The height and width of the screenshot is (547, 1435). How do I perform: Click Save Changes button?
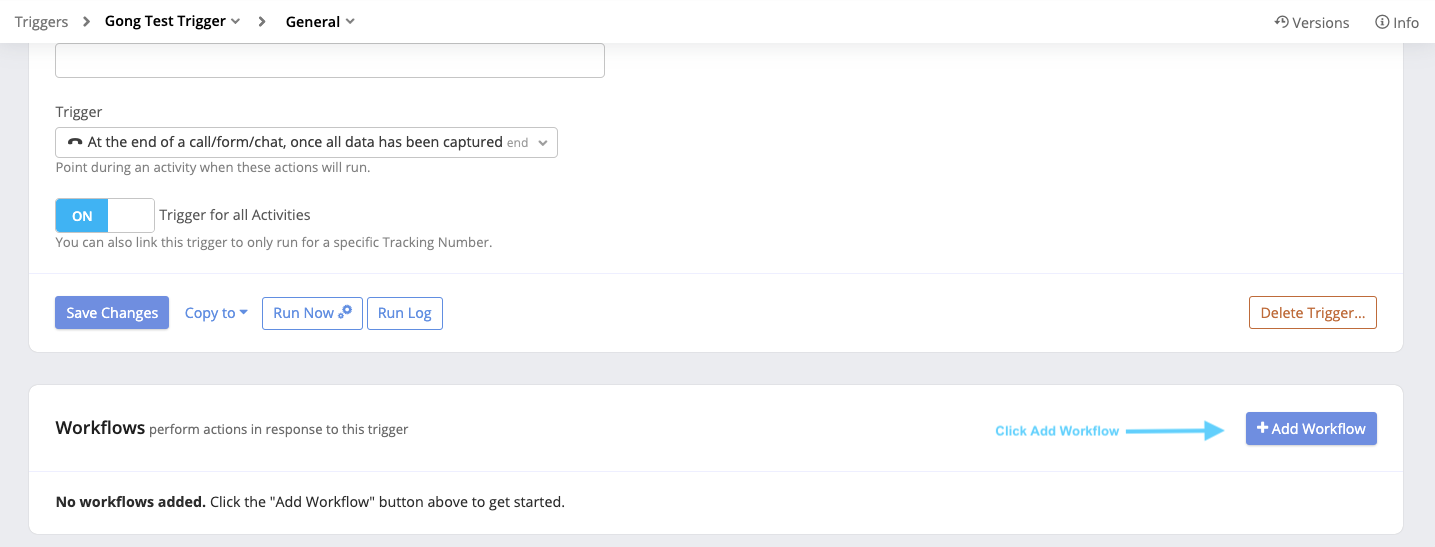112,313
